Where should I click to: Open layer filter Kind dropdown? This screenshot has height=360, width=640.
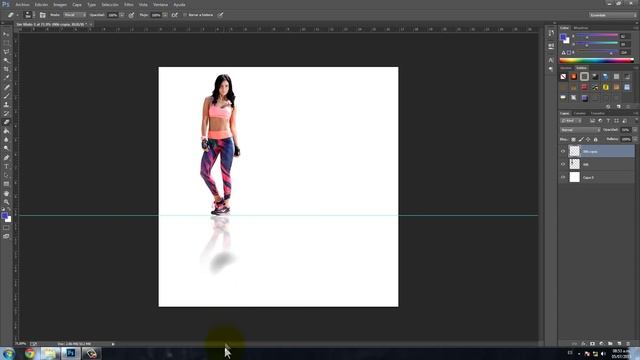pos(571,121)
